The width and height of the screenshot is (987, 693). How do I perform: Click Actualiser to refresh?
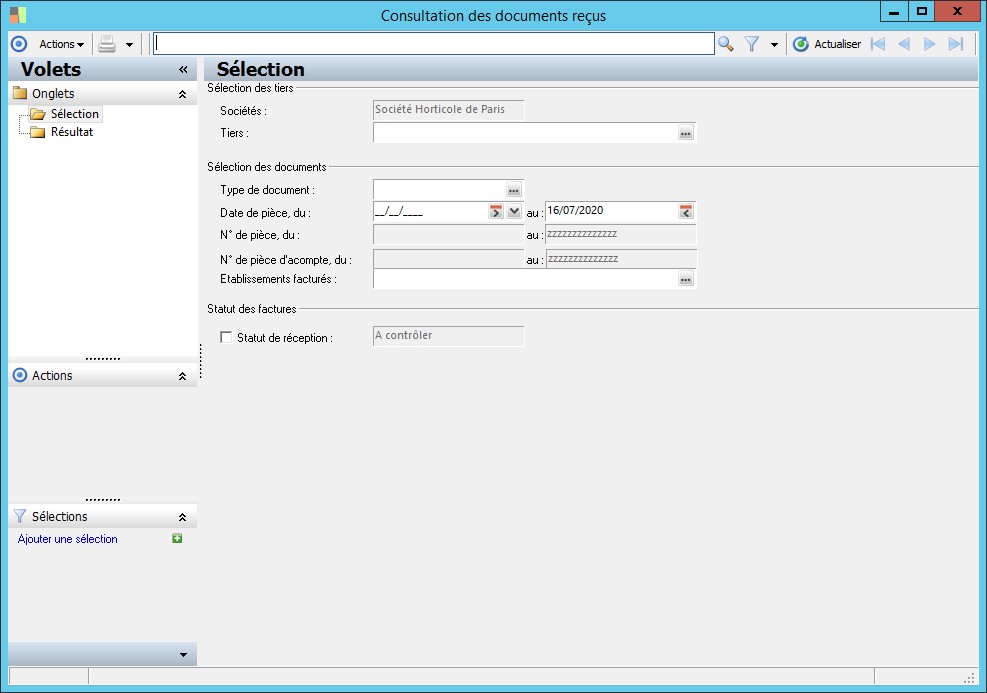pyautogui.click(x=827, y=44)
